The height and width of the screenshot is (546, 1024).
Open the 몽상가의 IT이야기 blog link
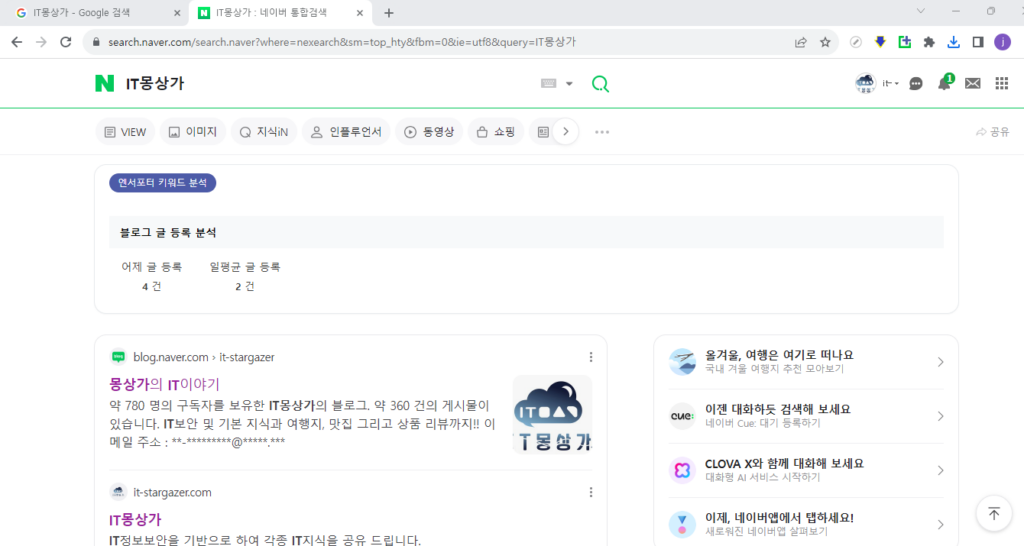coord(165,385)
